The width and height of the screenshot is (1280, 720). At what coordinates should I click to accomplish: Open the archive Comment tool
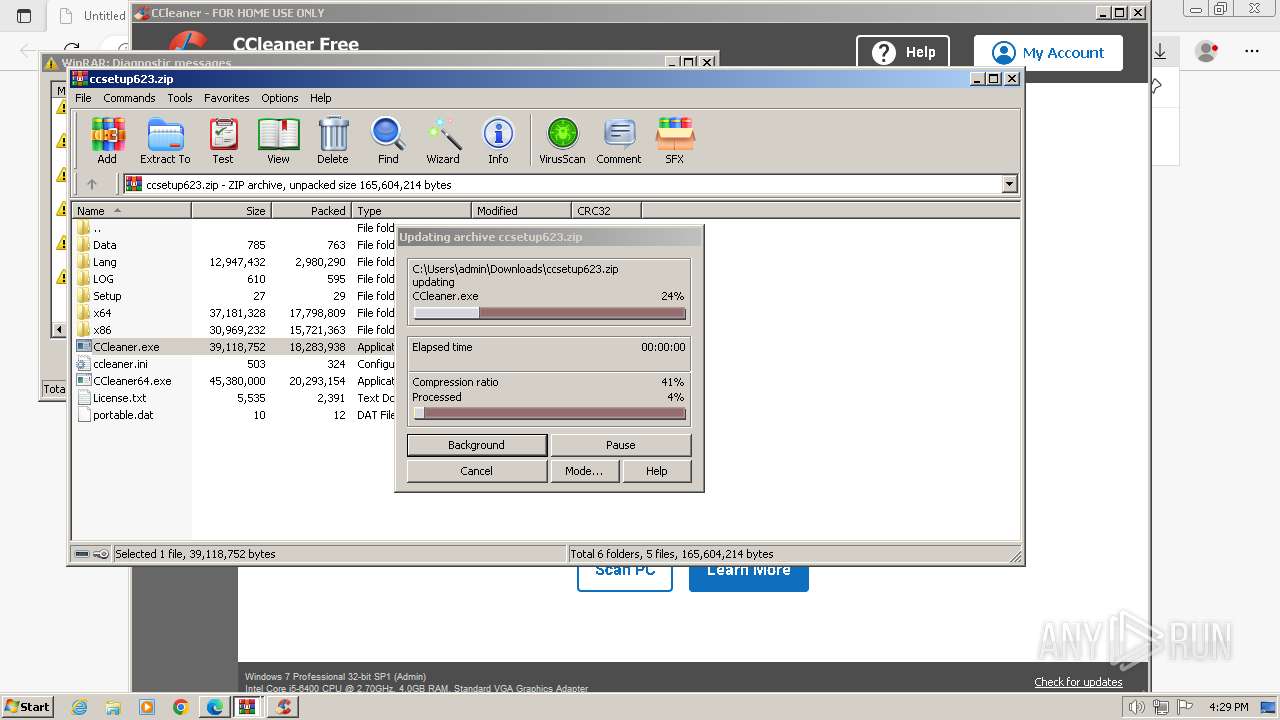619,140
